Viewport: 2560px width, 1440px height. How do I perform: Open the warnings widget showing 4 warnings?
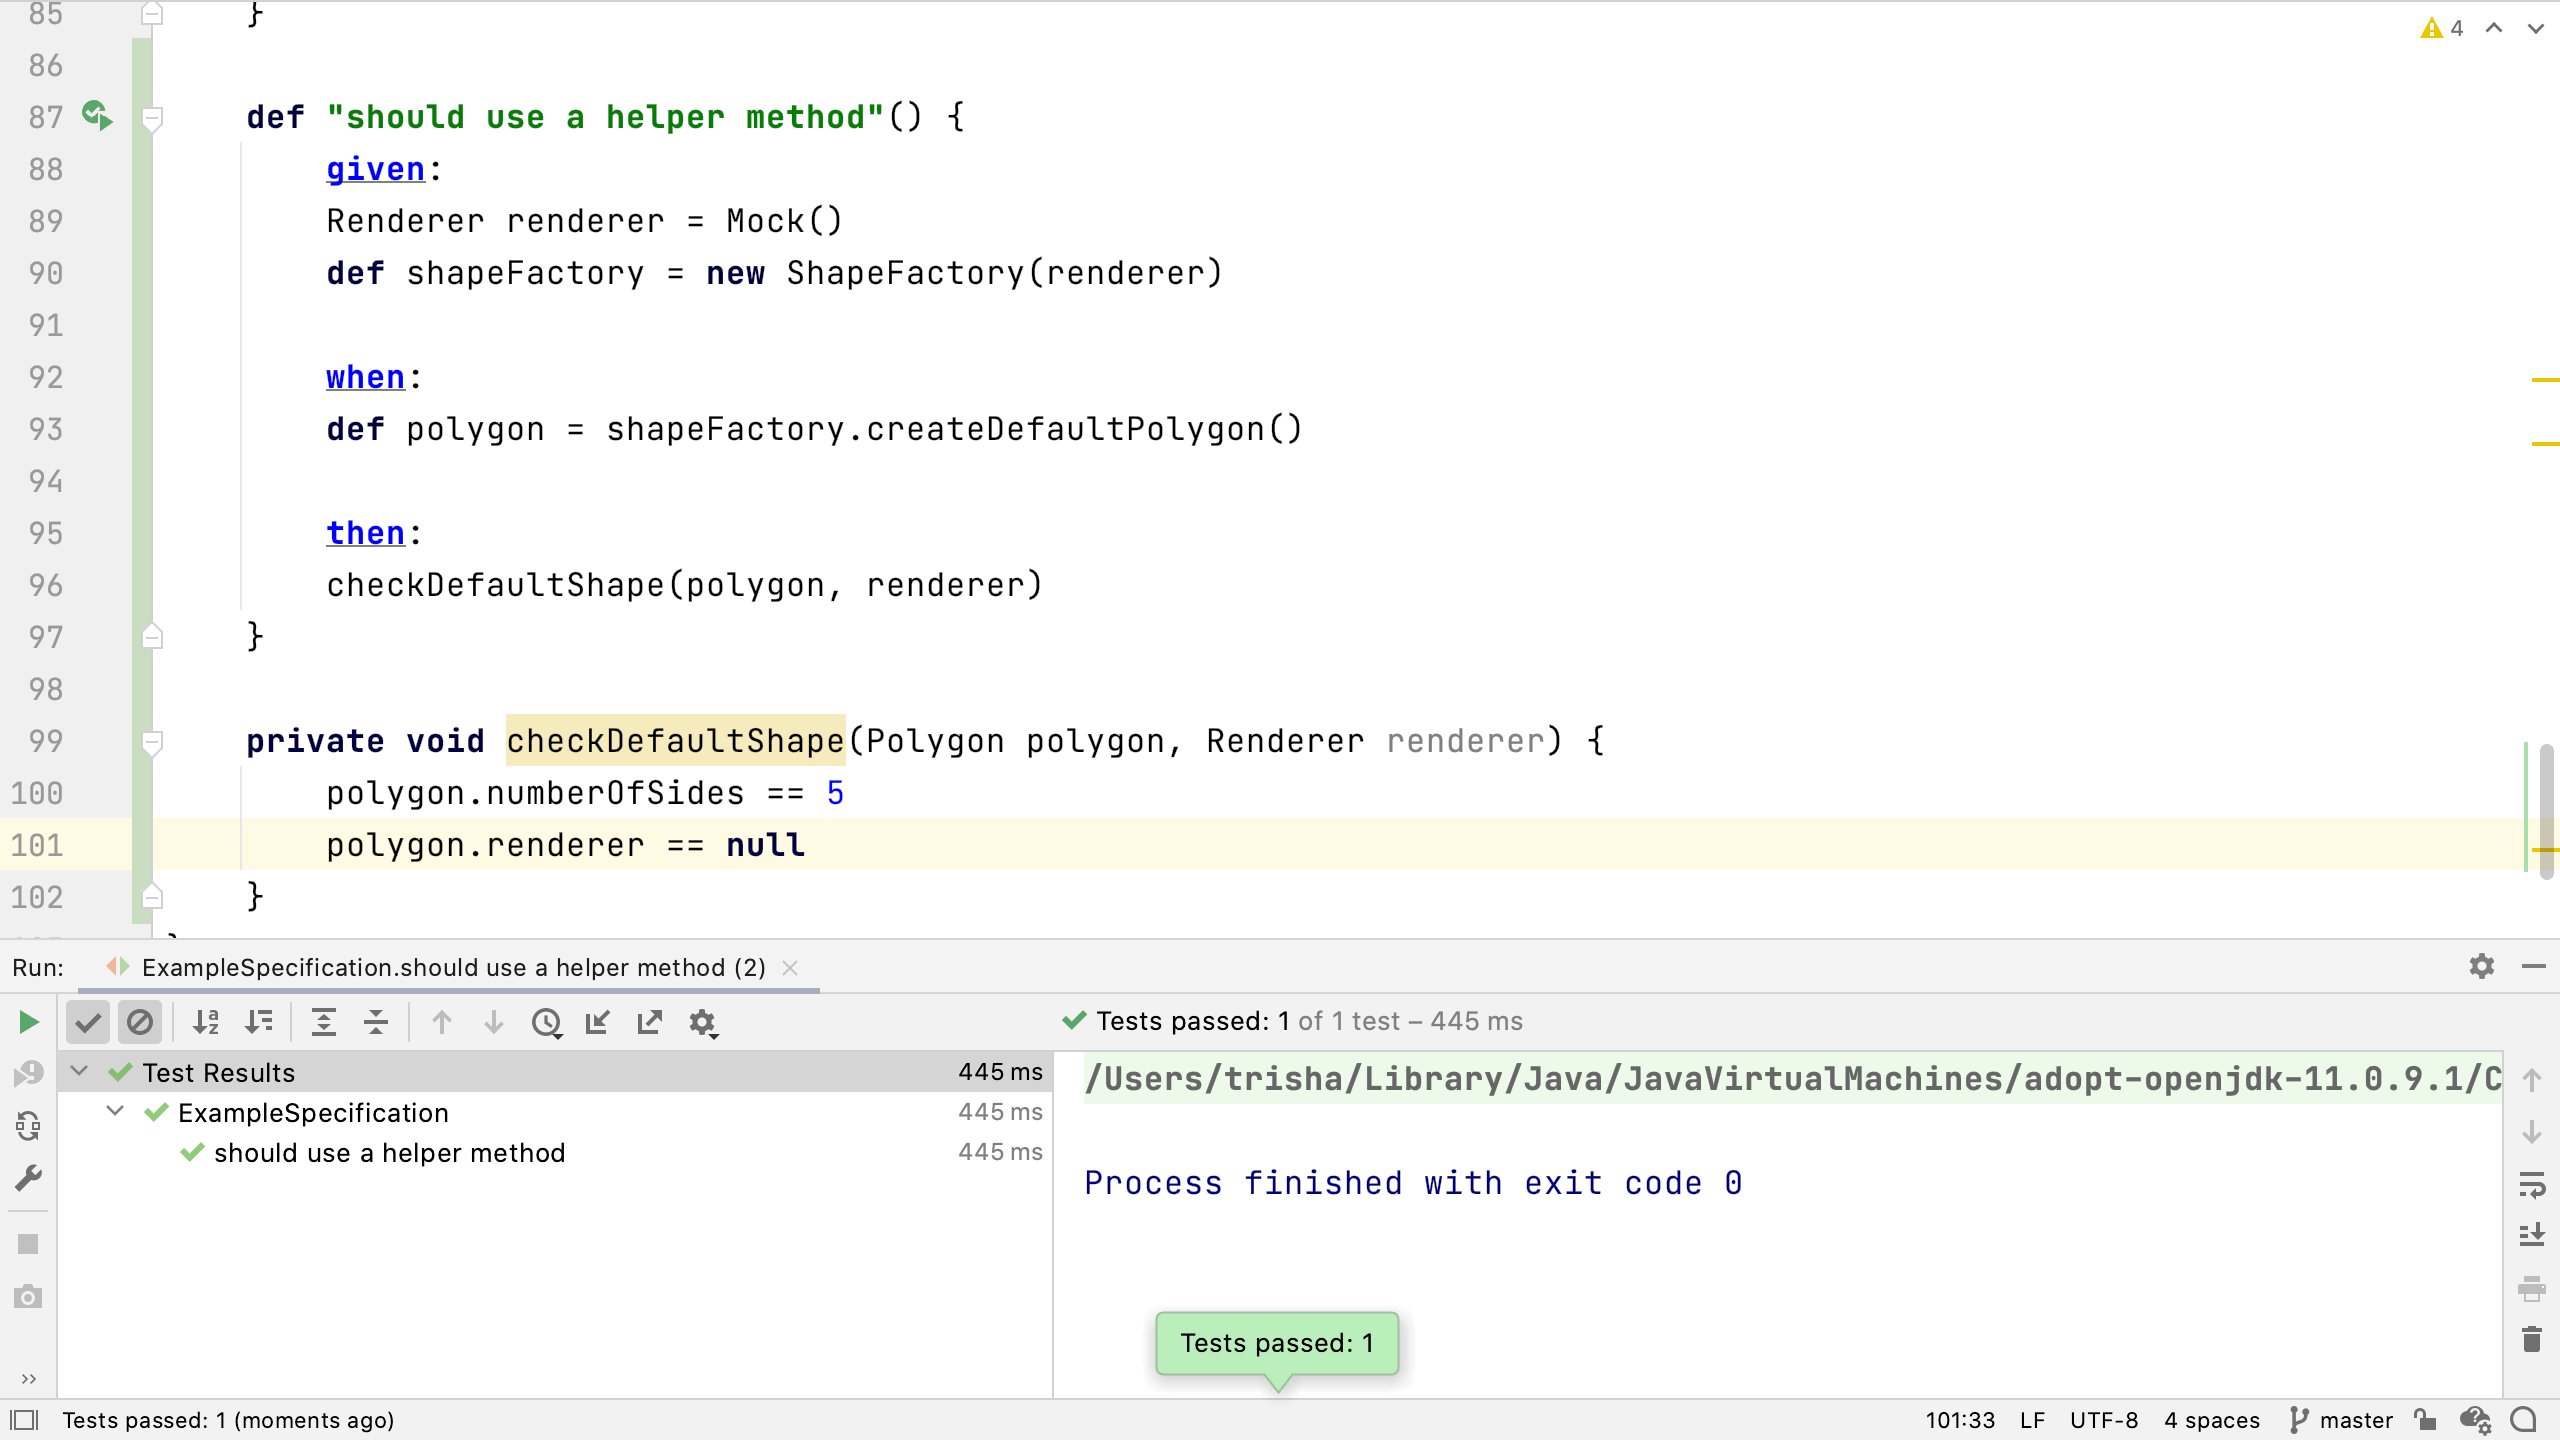tap(2441, 28)
